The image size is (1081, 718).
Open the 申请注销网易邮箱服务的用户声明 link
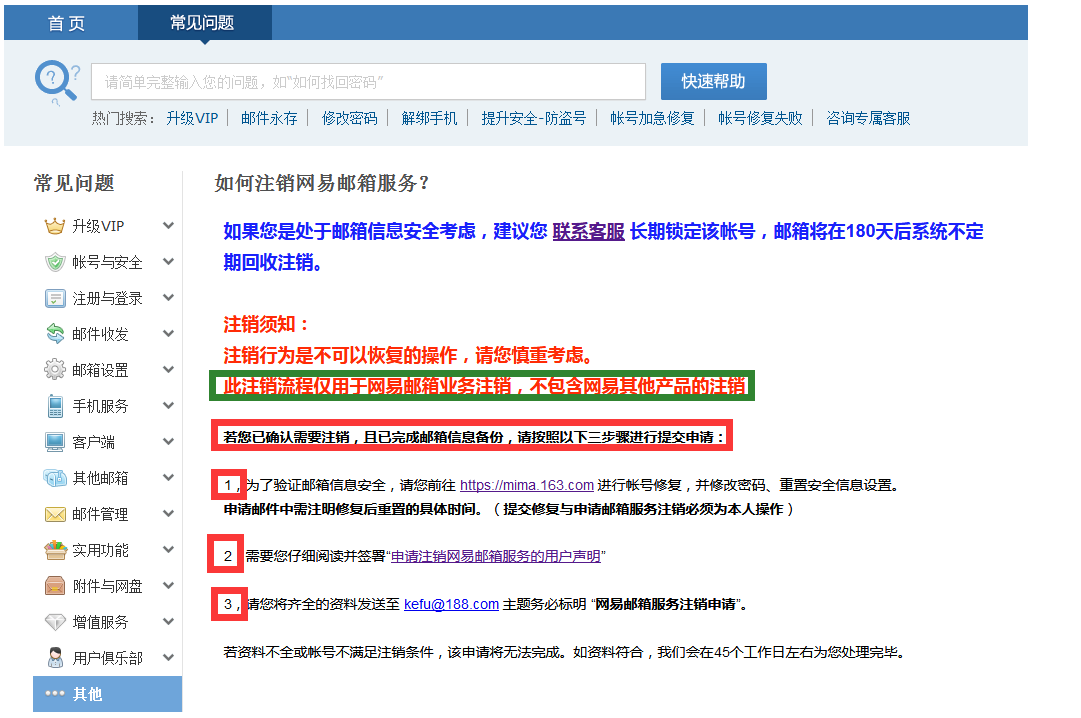pos(496,556)
